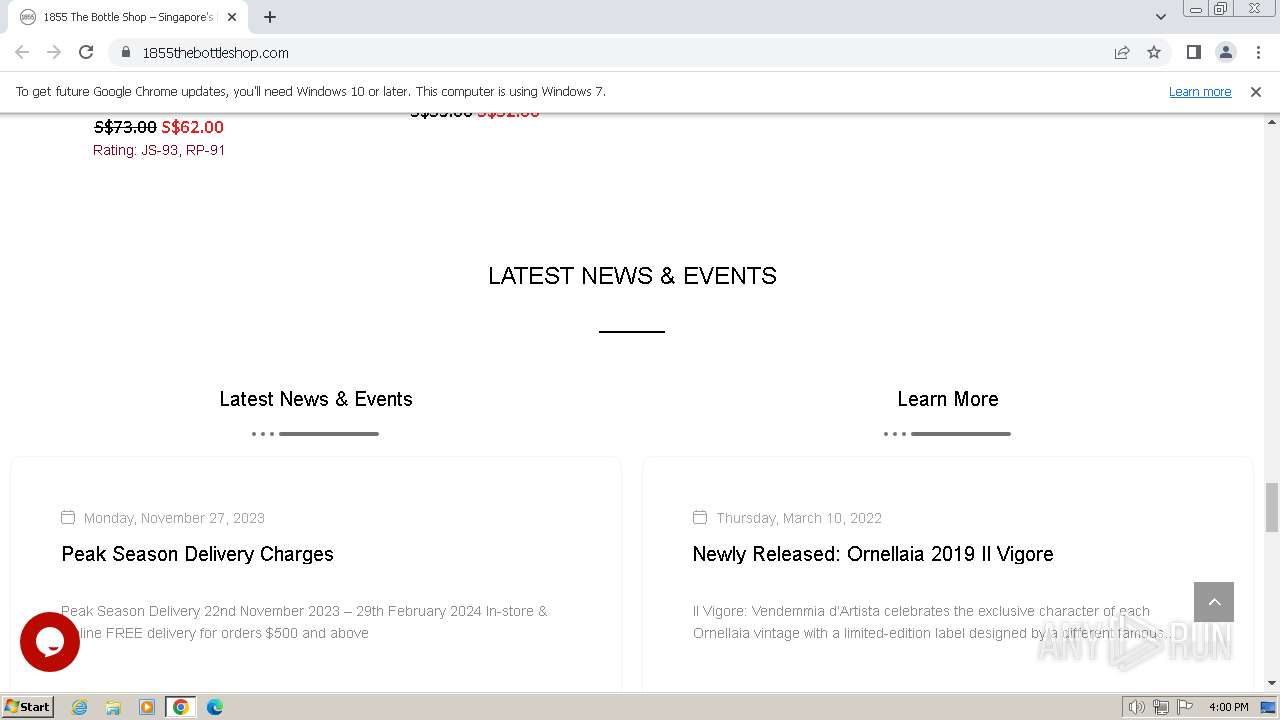
Task: Reload the page with the refresh icon
Action: 86,52
